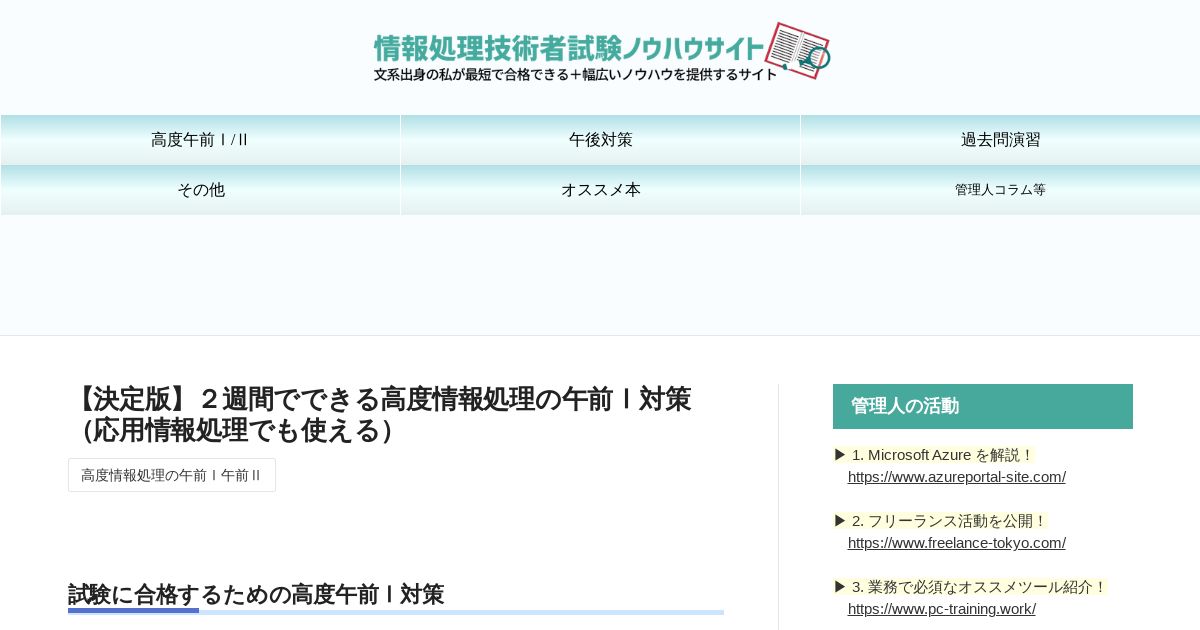Open the pc-training.work link

pyautogui.click(x=942, y=609)
